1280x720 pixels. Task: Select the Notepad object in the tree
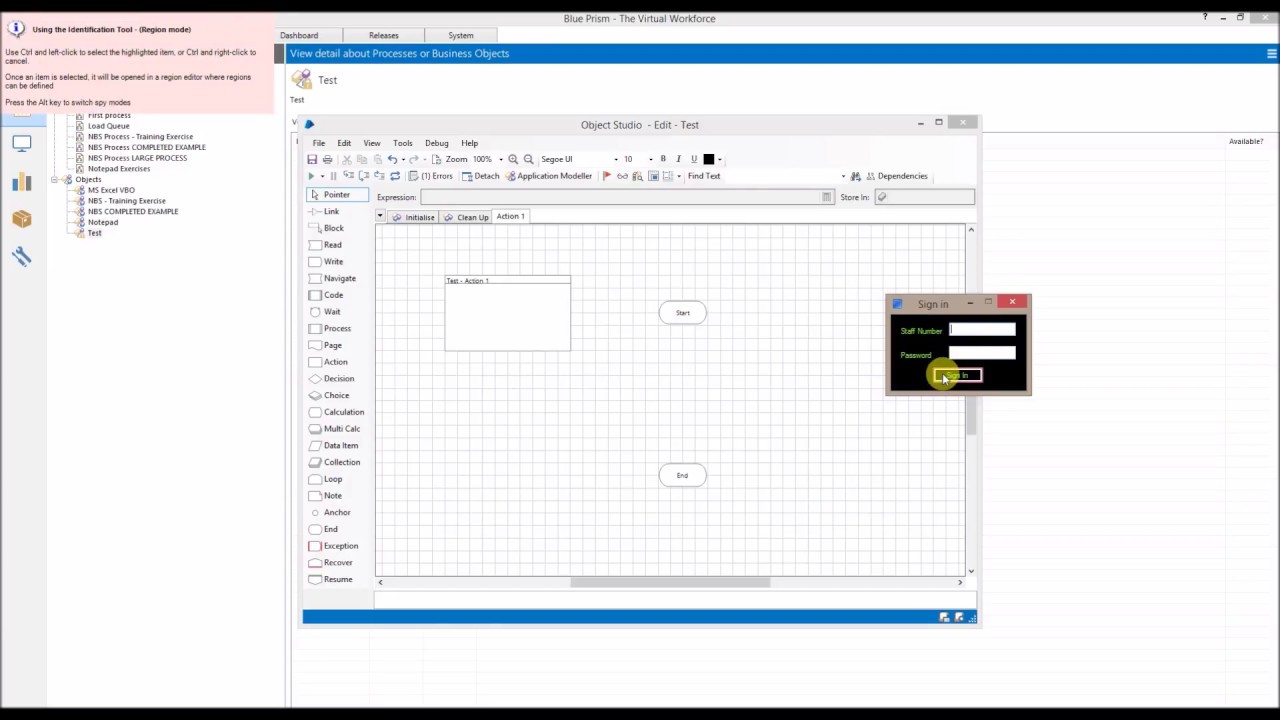point(103,222)
